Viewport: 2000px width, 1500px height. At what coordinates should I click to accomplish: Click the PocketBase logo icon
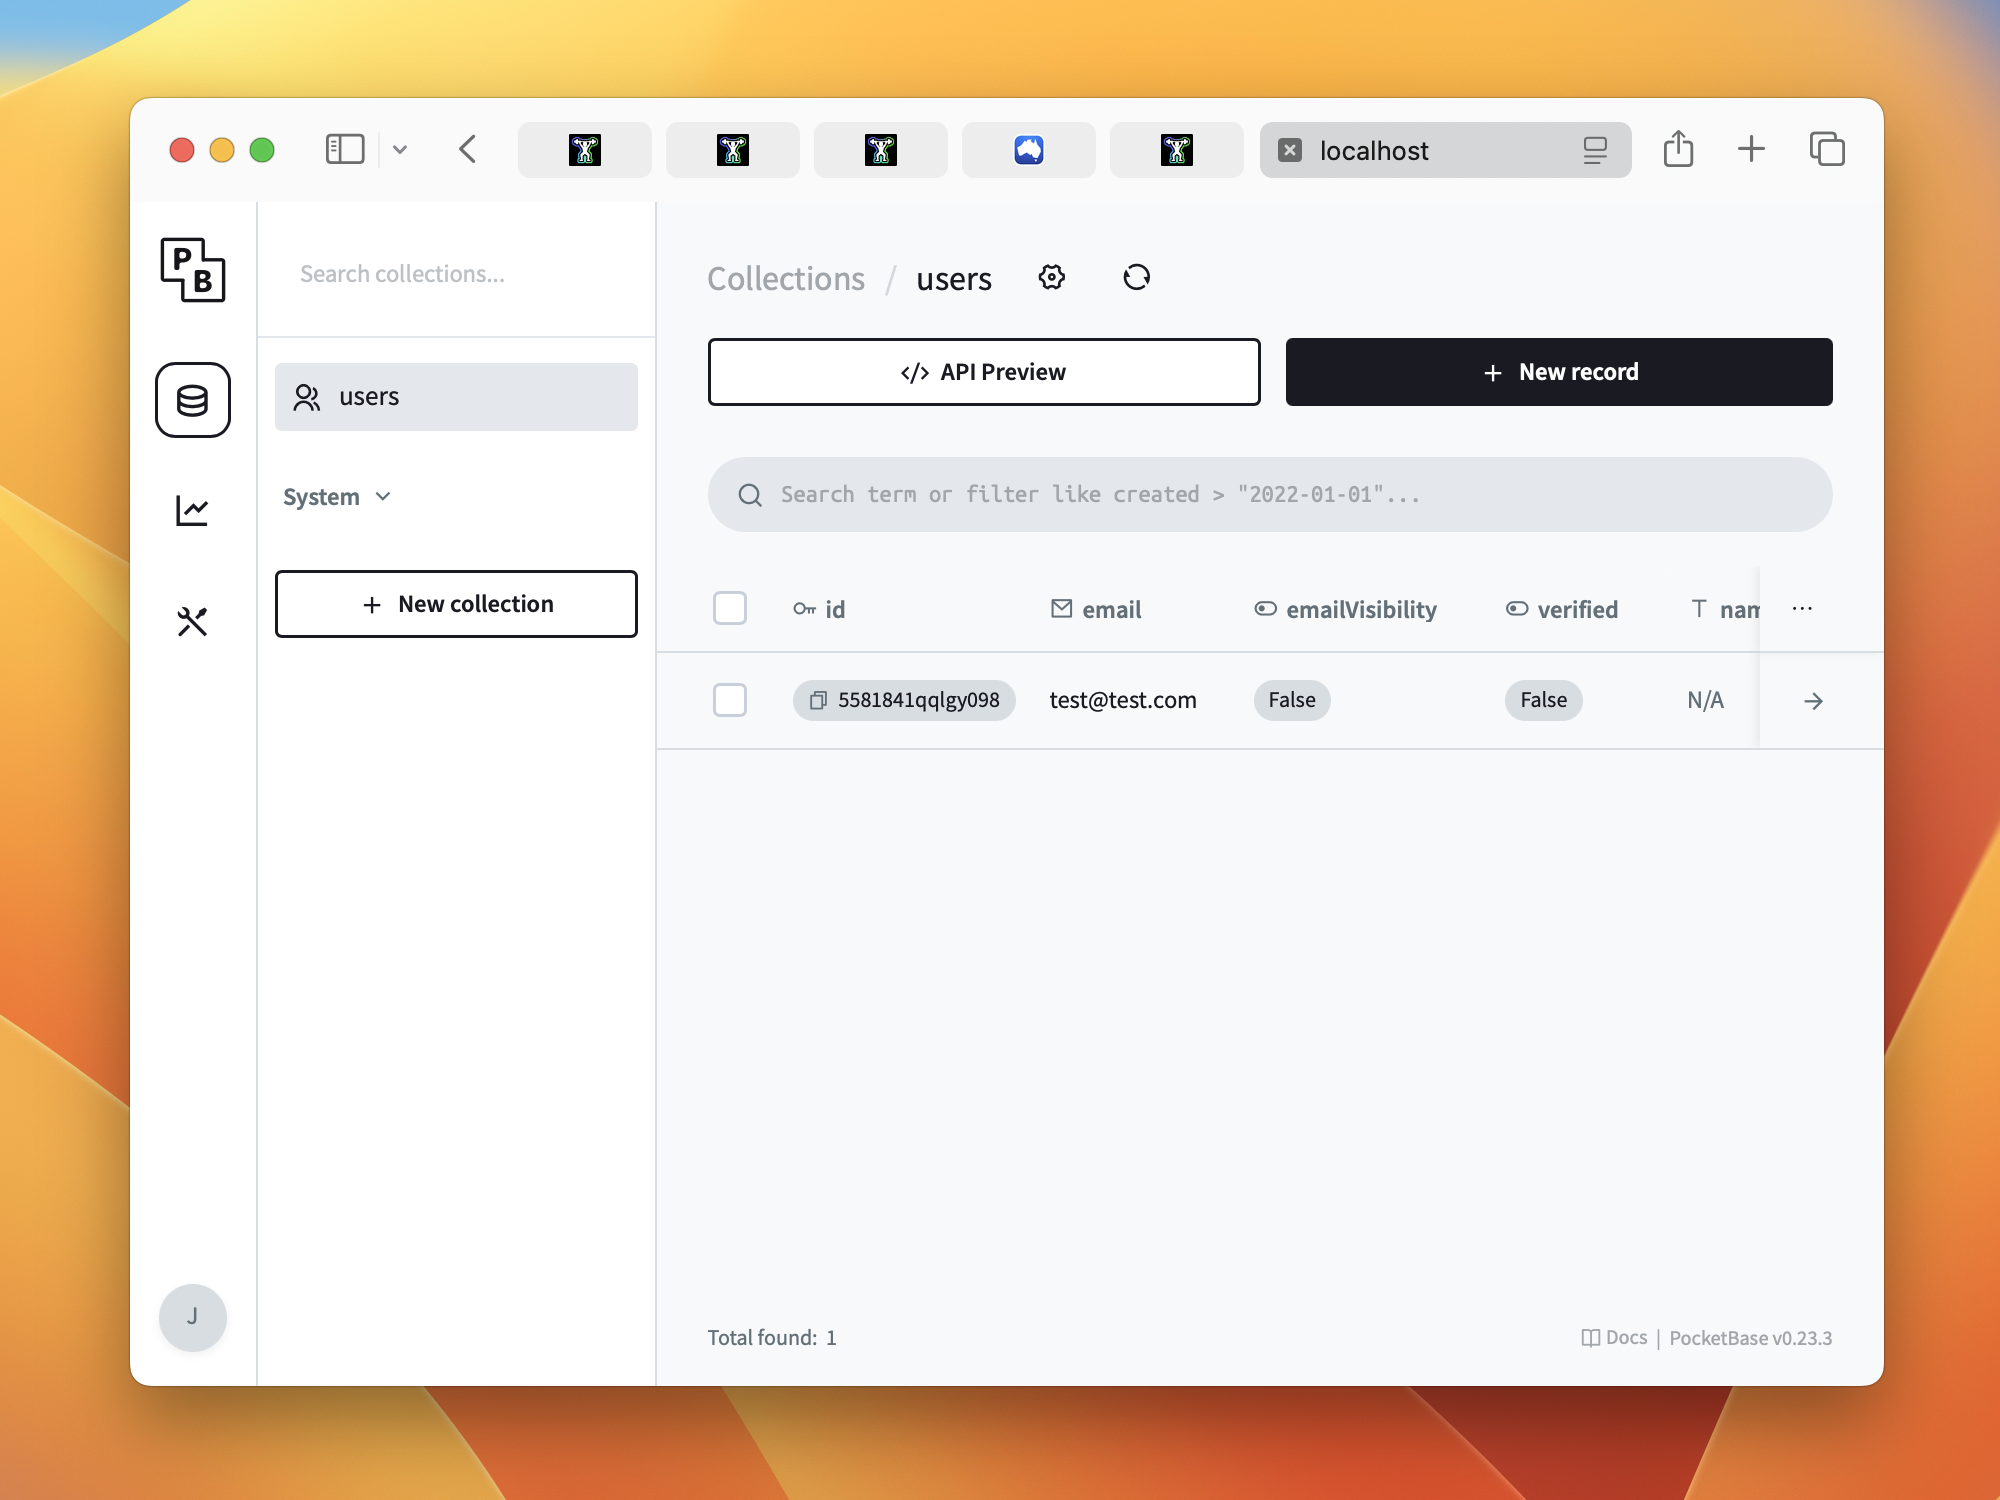point(193,270)
